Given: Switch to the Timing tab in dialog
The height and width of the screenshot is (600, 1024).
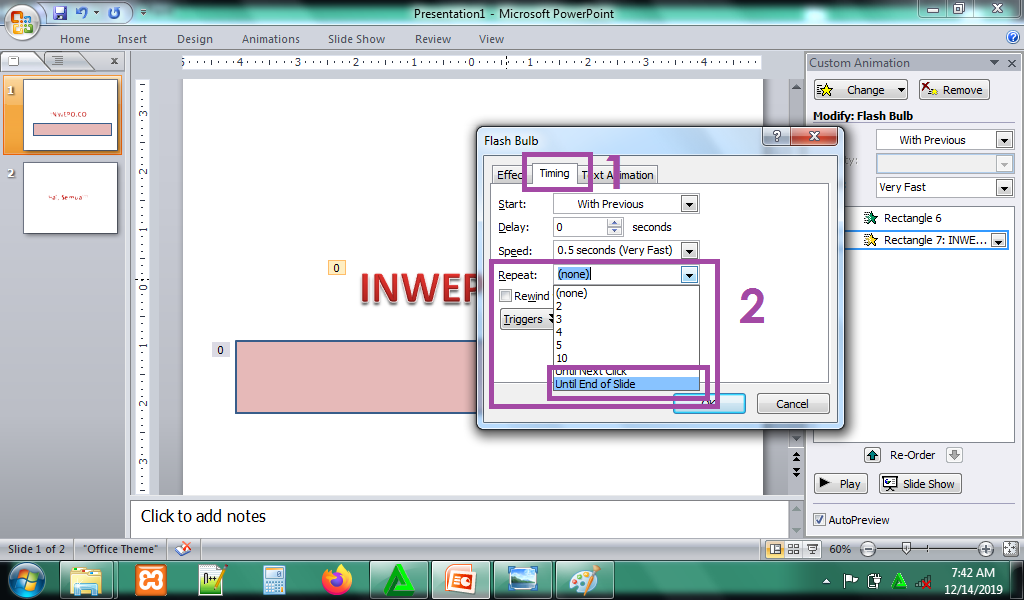Looking at the screenshot, I should point(554,173).
